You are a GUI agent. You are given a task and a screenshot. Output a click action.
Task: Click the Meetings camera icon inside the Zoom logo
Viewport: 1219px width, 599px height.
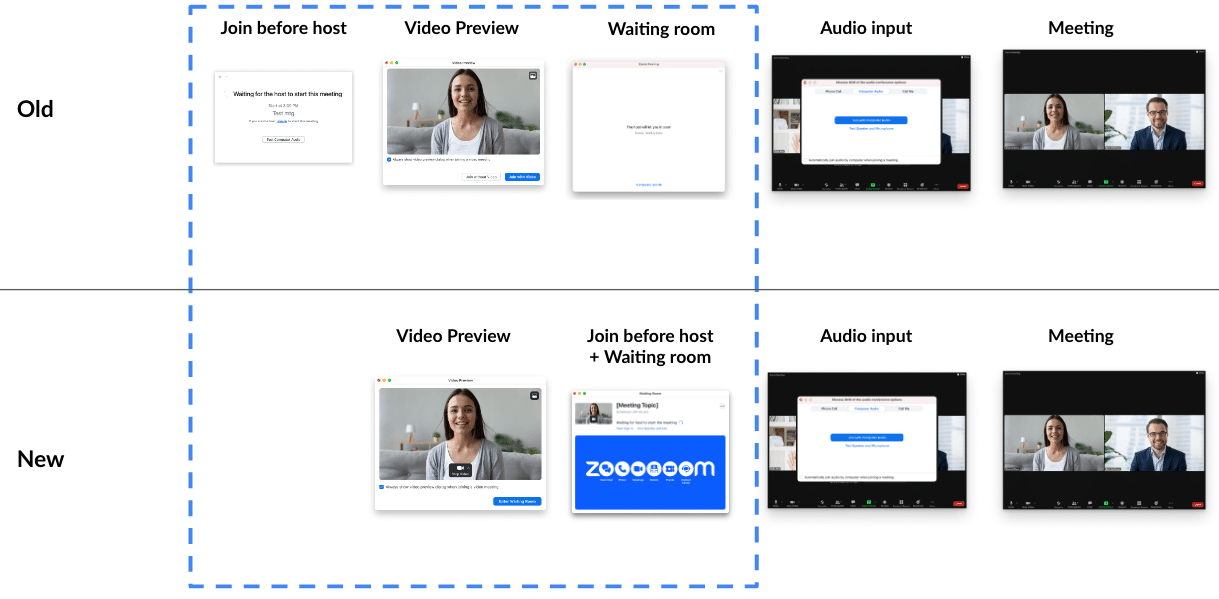pos(639,469)
